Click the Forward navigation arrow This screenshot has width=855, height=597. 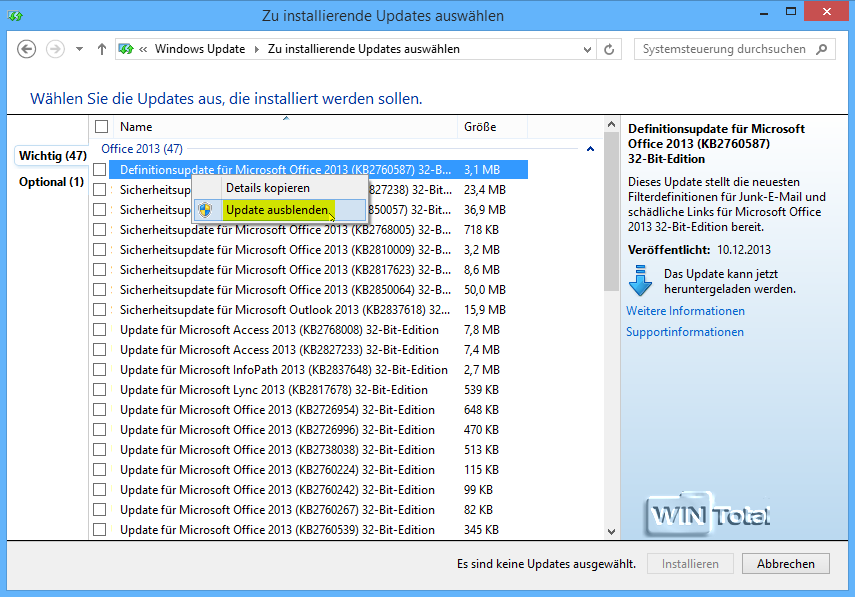[x=55, y=49]
